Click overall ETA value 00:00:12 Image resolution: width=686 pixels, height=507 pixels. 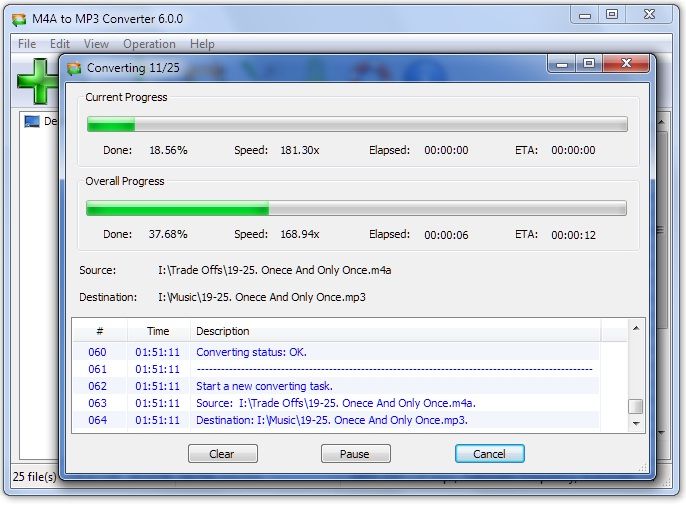574,235
